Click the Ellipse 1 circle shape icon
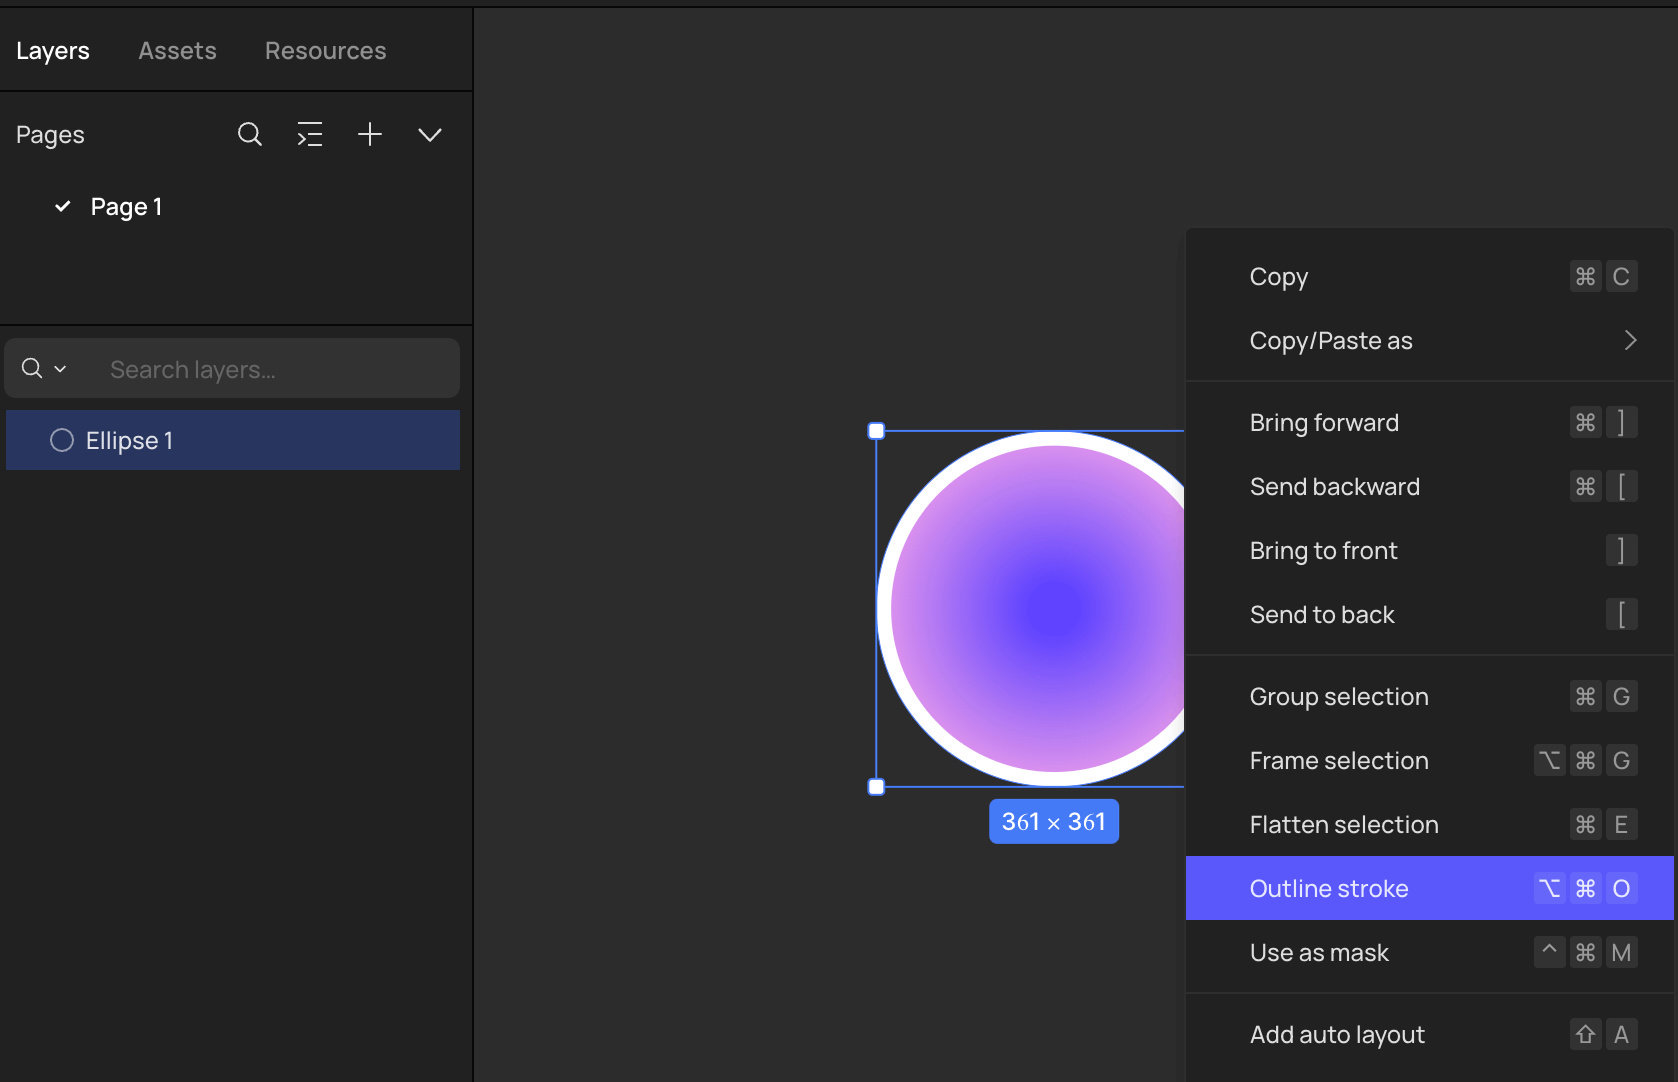 [62, 440]
